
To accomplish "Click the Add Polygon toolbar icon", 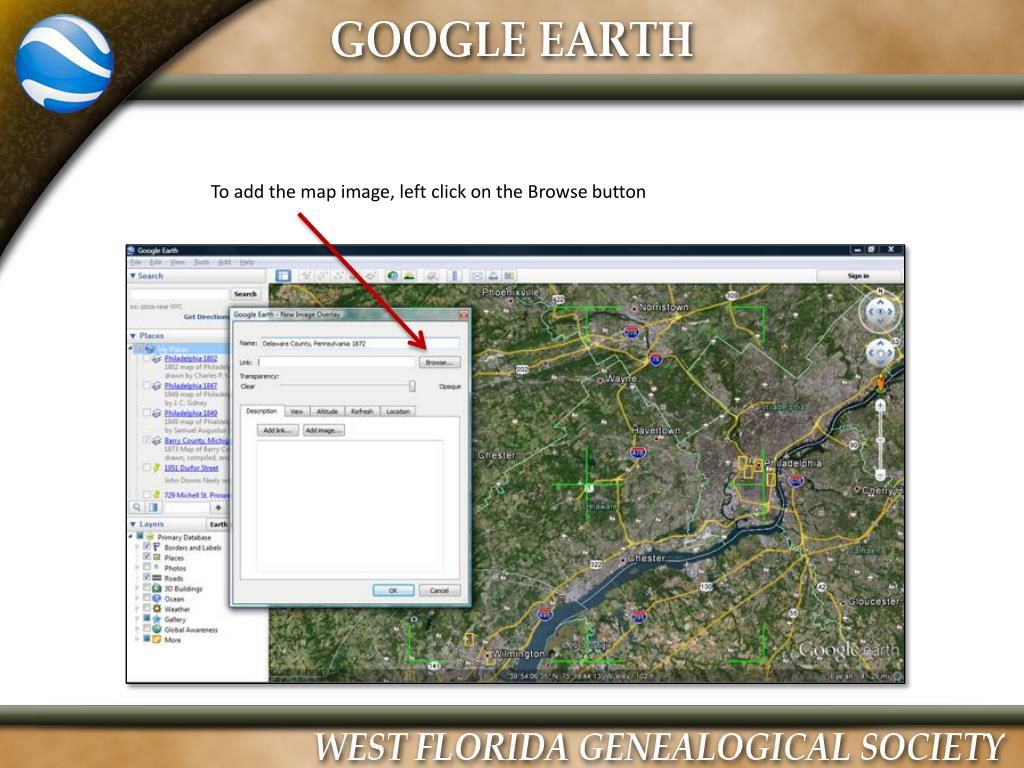I will (x=322, y=276).
